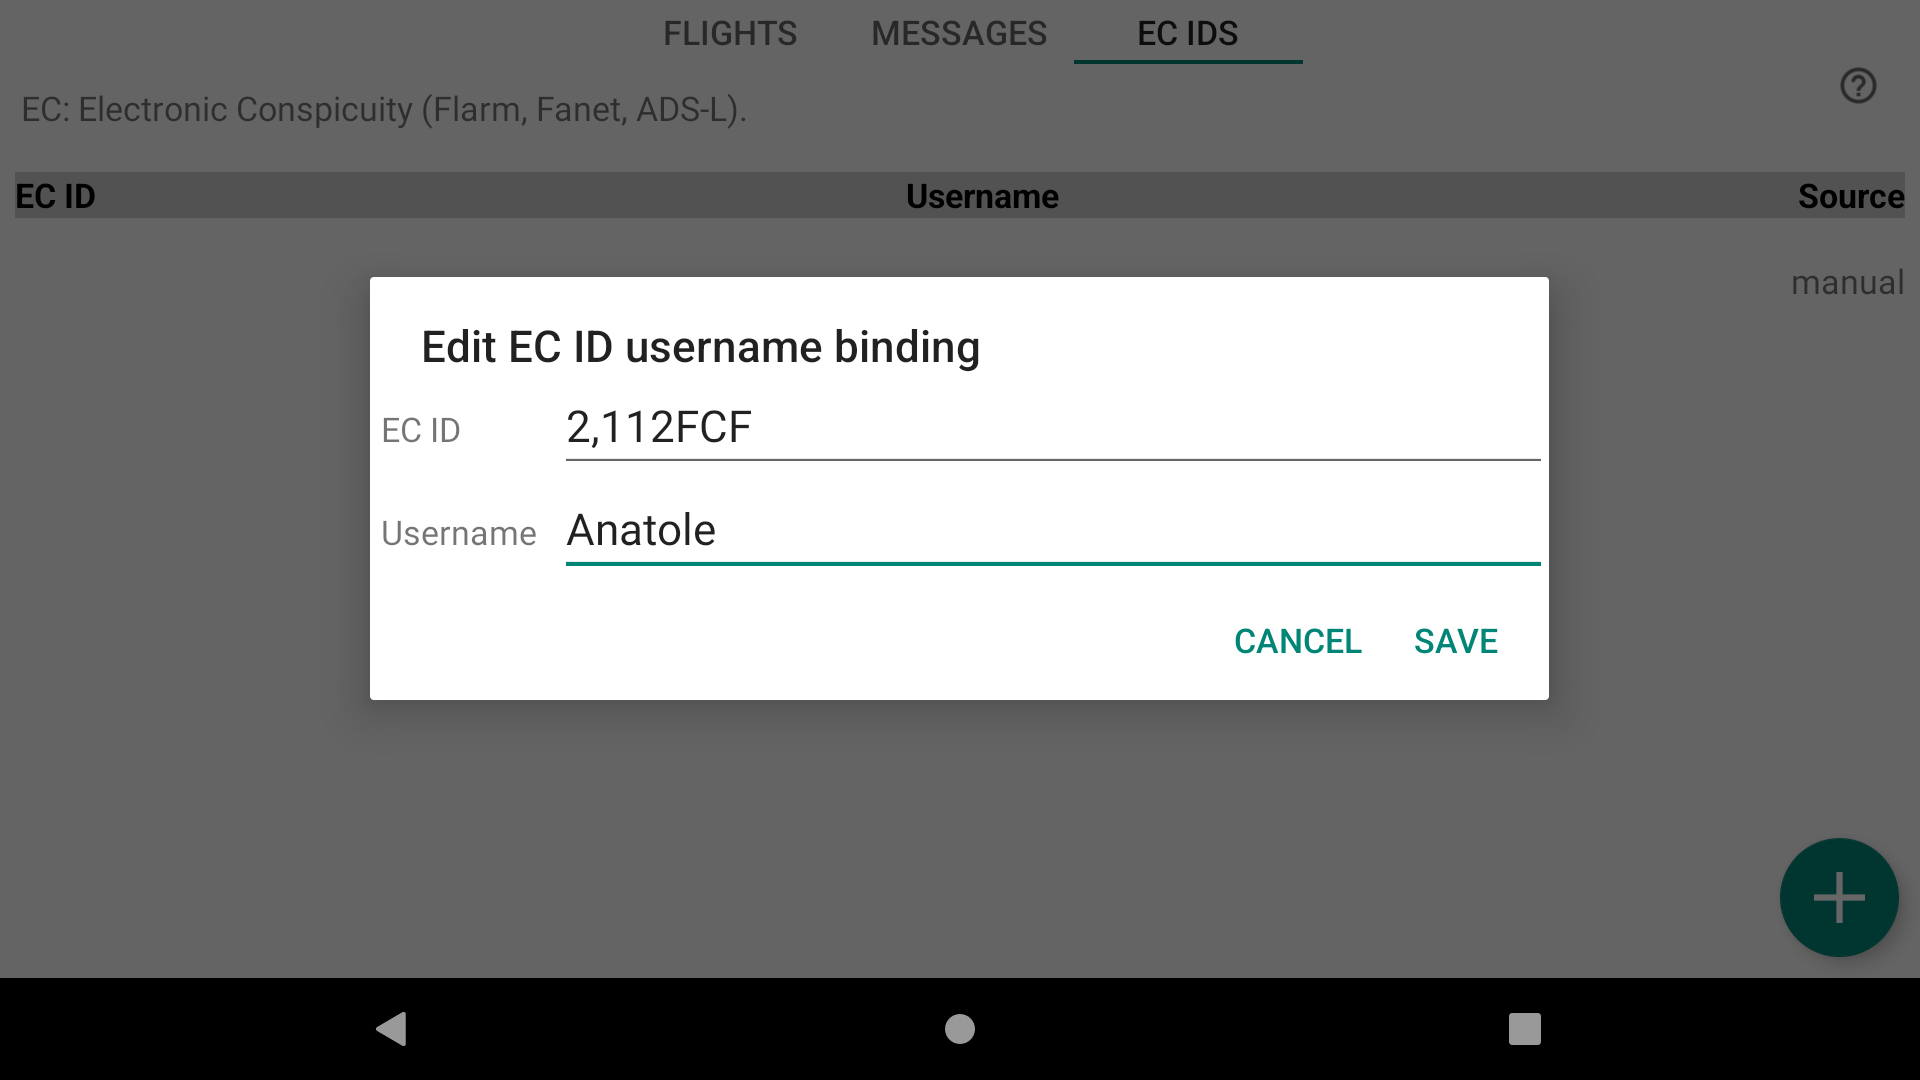Focus the EC ID field containing 2,112FCF
The height and width of the screenshot is (1080, 1920).
(x=1052, y=428)
